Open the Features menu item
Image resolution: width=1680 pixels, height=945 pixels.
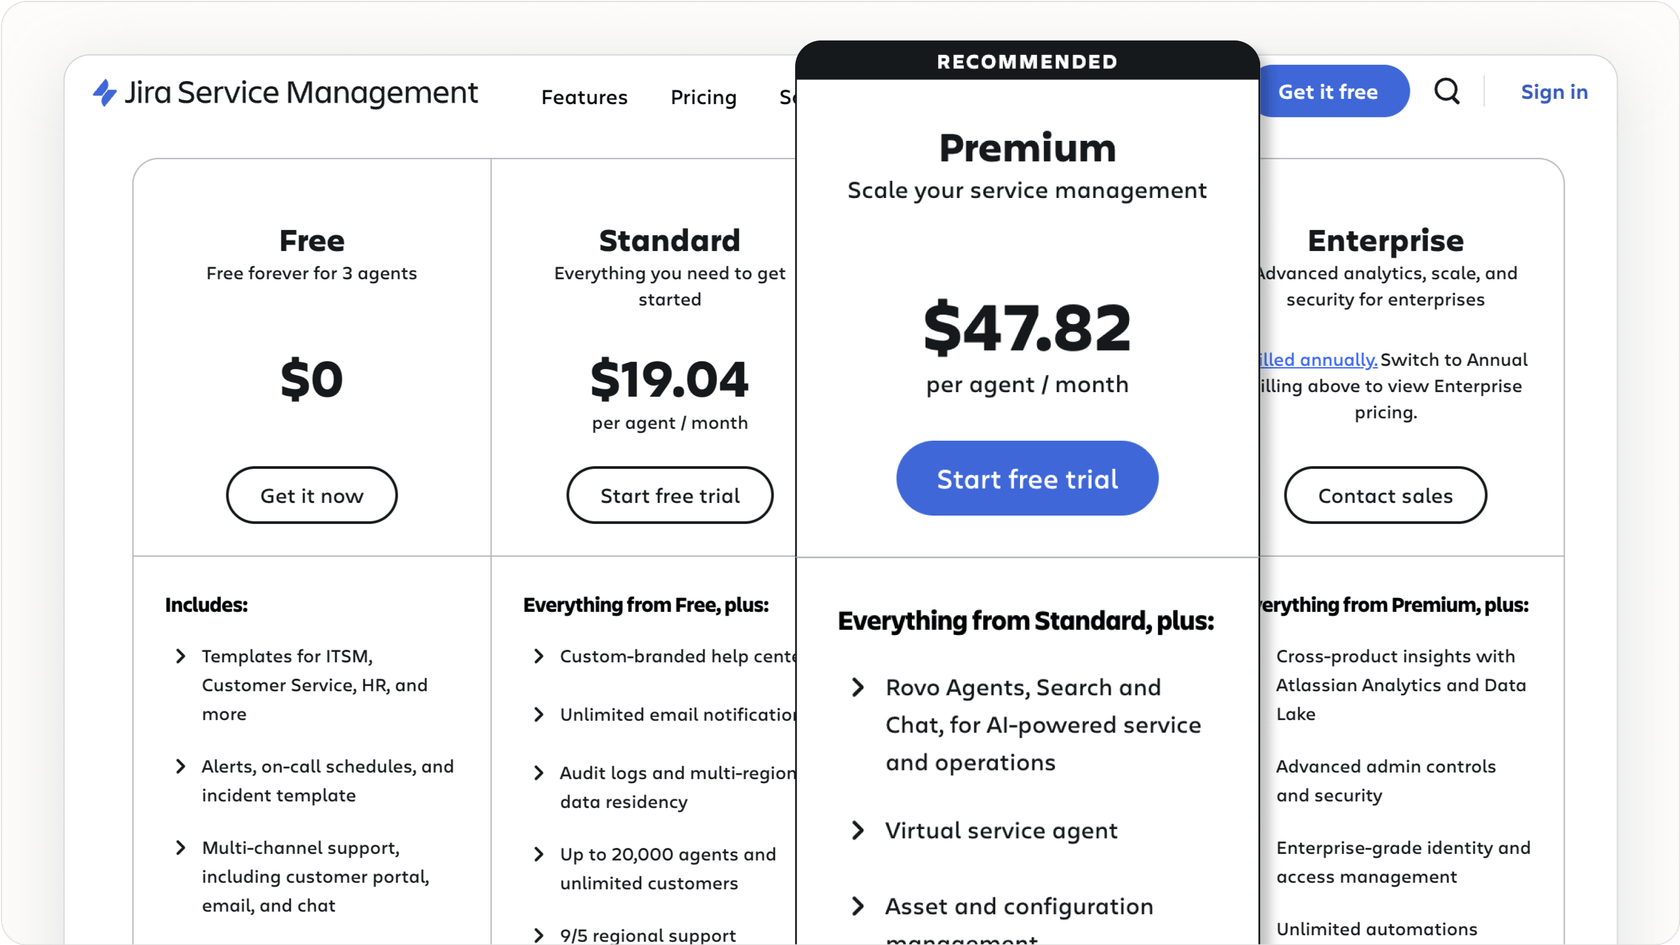click(x=584, y=97)
